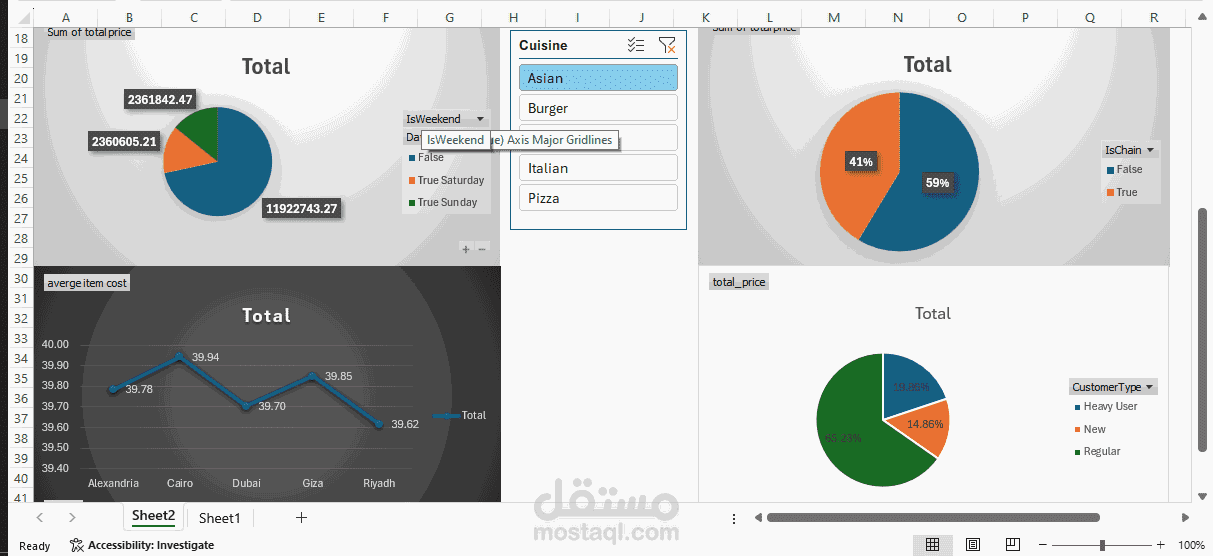Viewport: 1213px width, 556px height.
Task: Click the Giza axis label
Action: (313, 483)
